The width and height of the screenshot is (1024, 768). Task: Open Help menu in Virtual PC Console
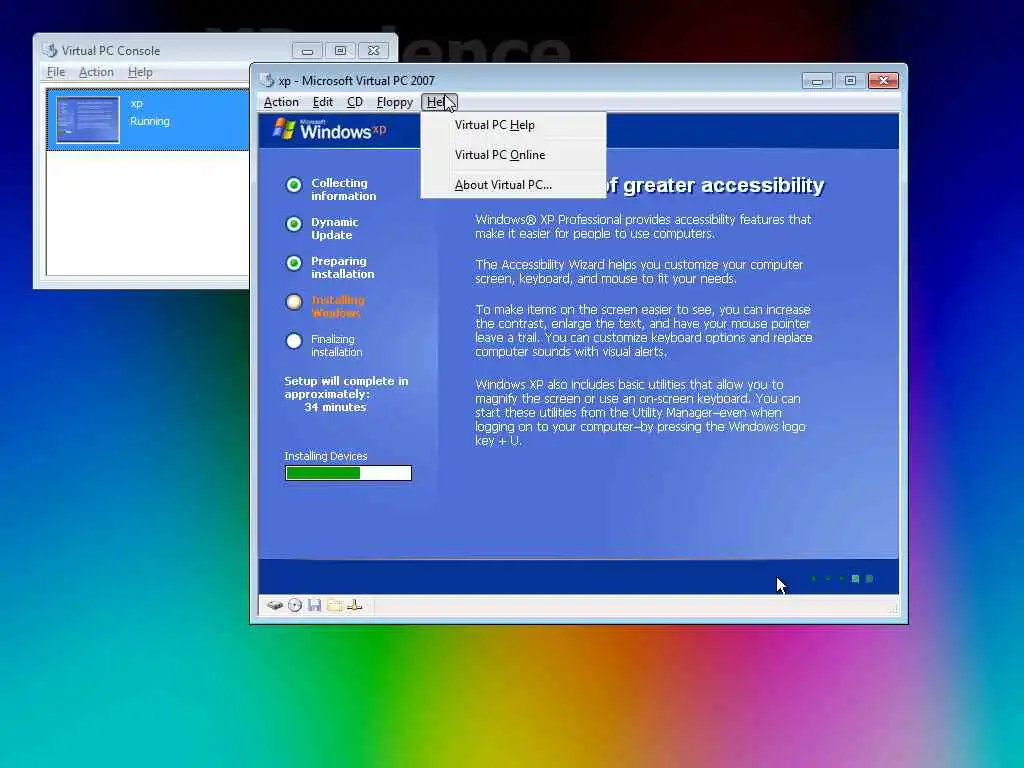[x=140, y=72]
